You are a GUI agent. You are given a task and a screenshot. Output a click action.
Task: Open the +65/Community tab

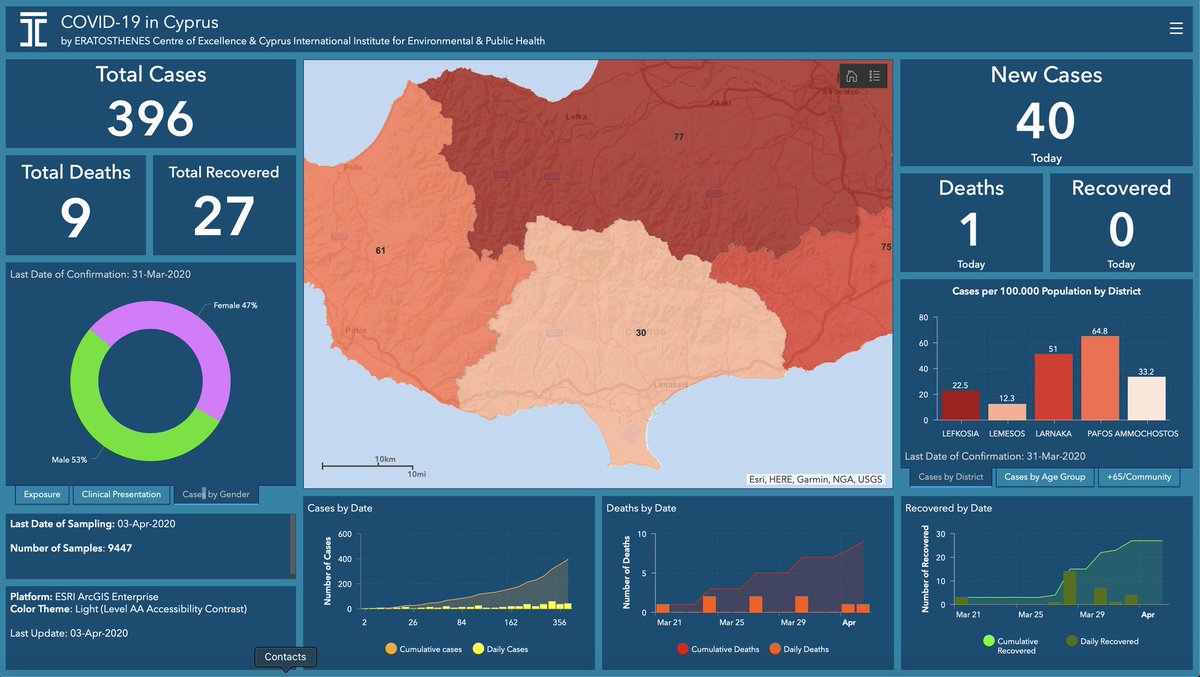coord(1138,477)
